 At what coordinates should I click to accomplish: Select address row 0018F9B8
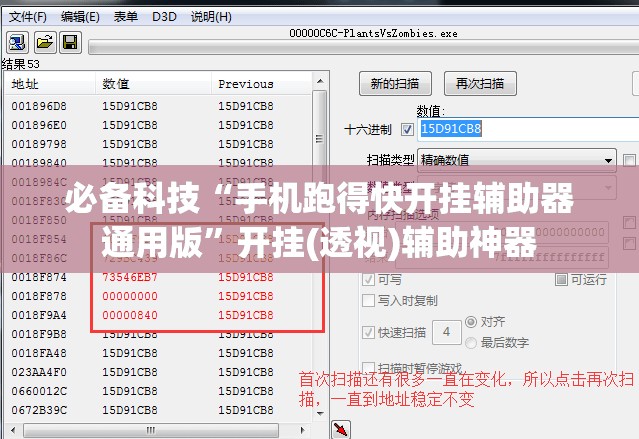(158, 334)
